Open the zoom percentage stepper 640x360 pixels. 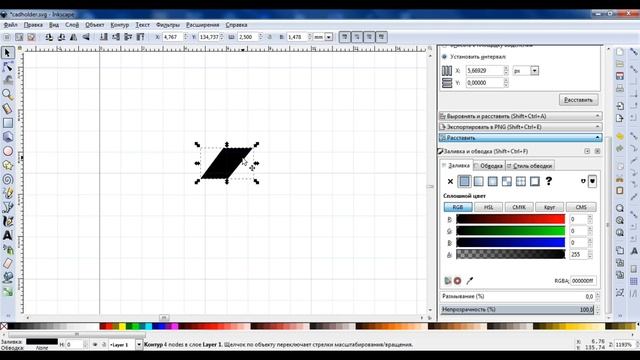tap(638, 345)
